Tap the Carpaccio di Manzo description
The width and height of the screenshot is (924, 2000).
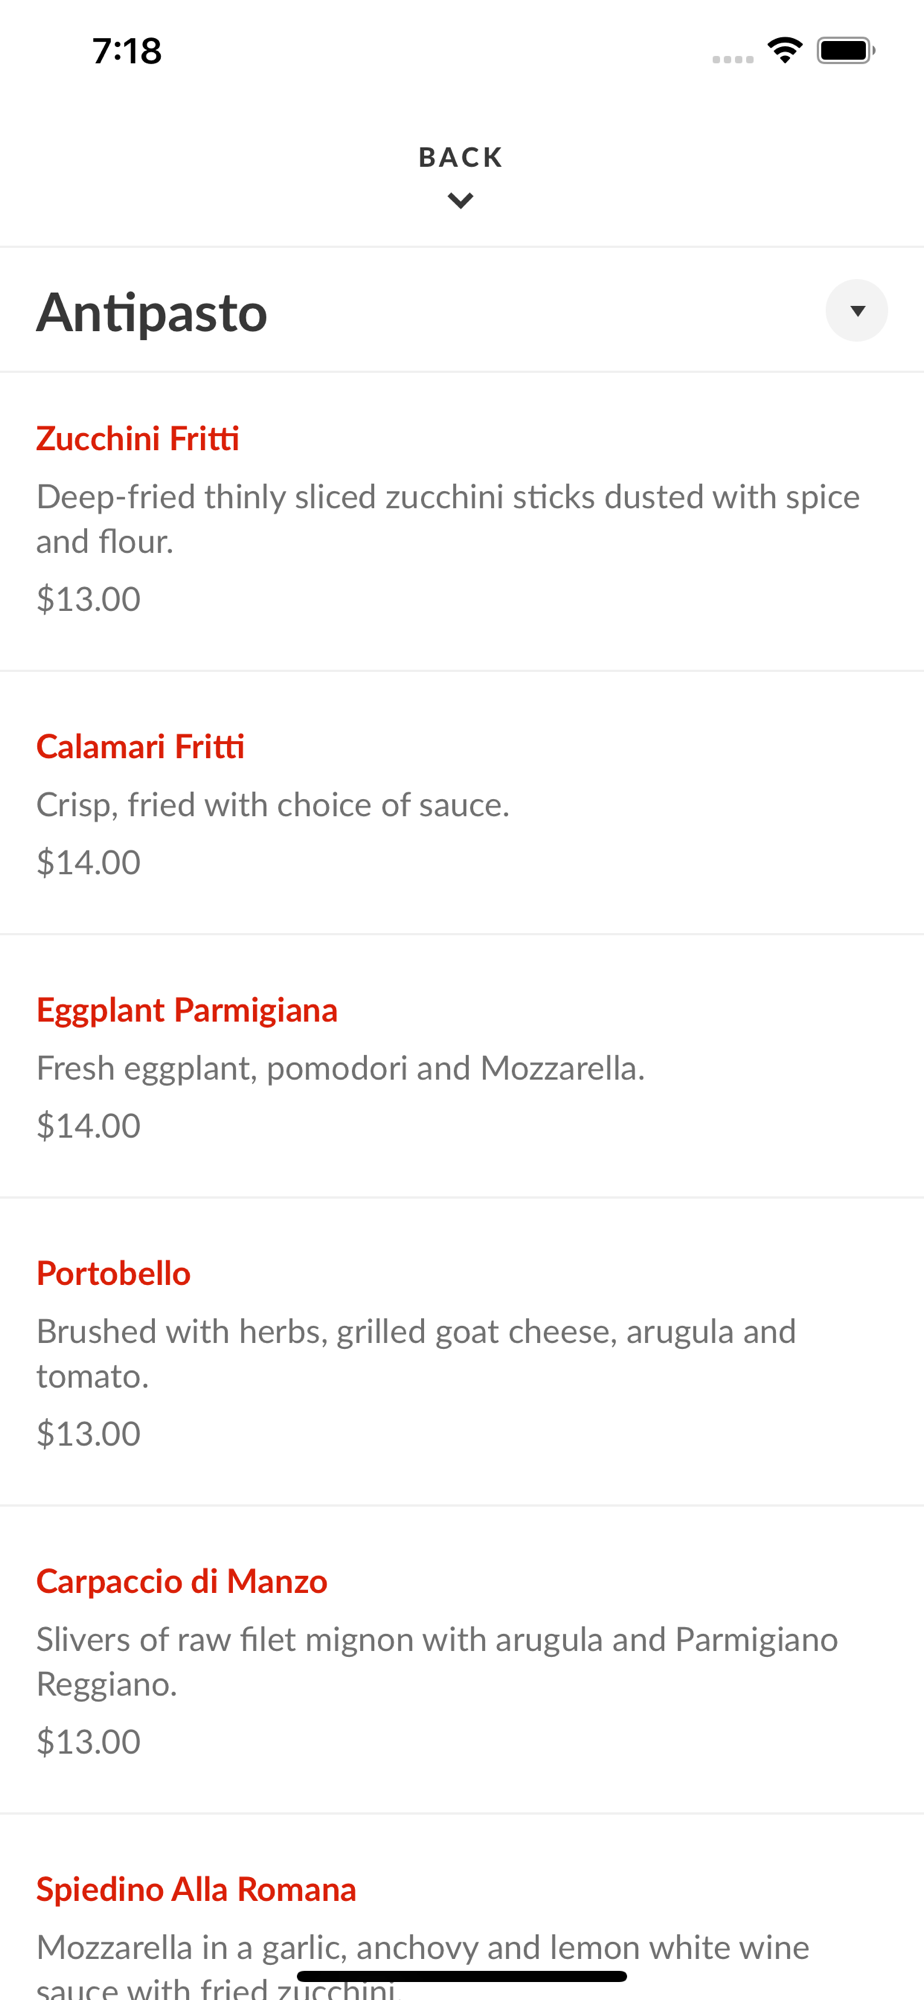(x=436, y=1661)
